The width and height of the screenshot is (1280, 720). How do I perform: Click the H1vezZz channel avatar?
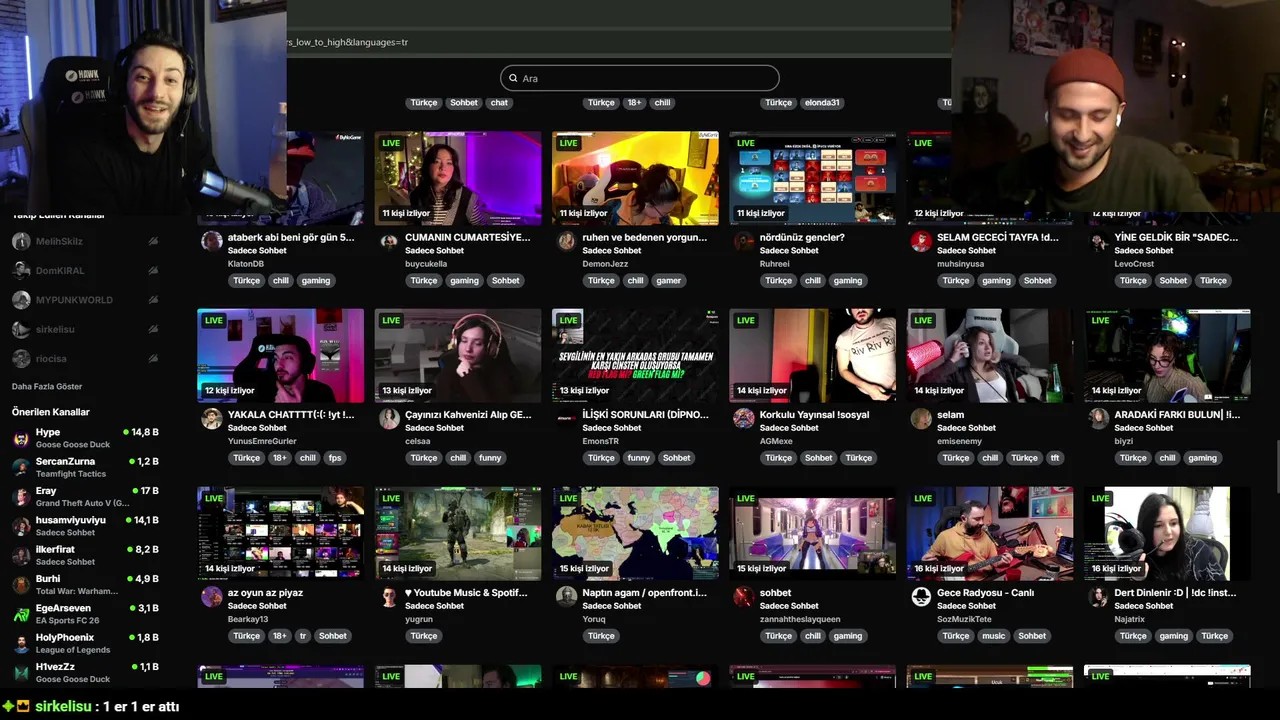pos(21,672)
